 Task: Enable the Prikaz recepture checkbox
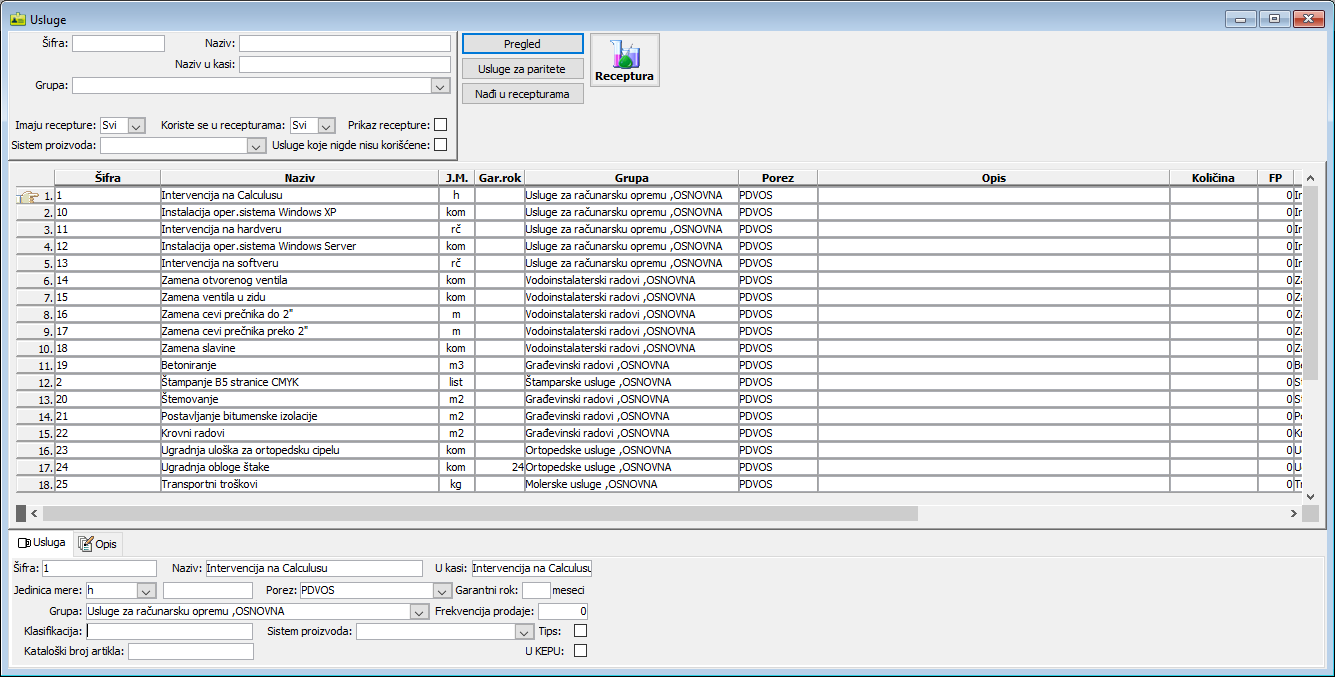[x=440, y=125]
